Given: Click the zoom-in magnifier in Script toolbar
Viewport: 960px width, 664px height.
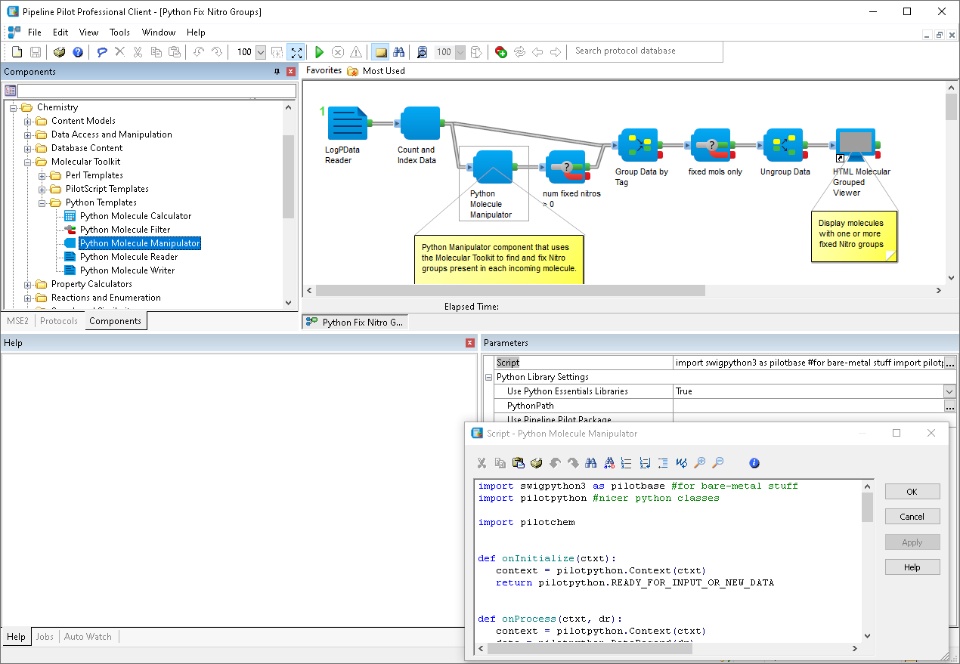Looking at the screenshot, I should click(700, 463).
